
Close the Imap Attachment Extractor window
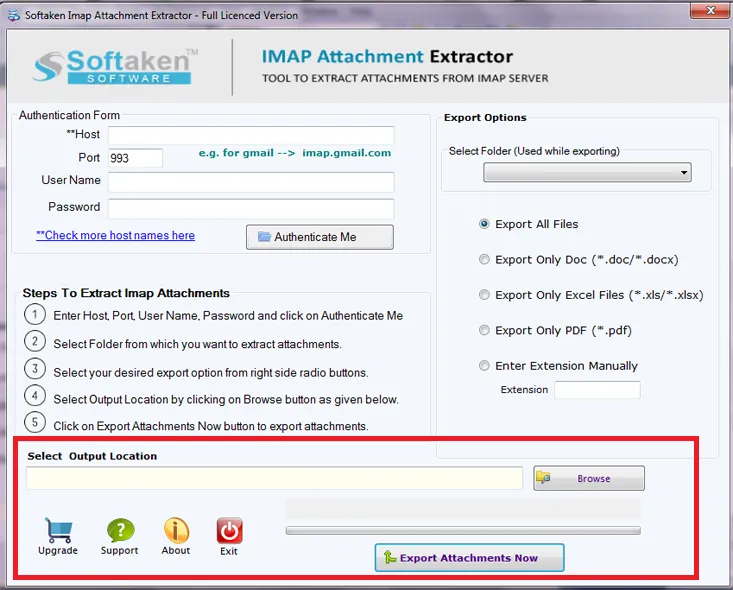coord(710,10)
